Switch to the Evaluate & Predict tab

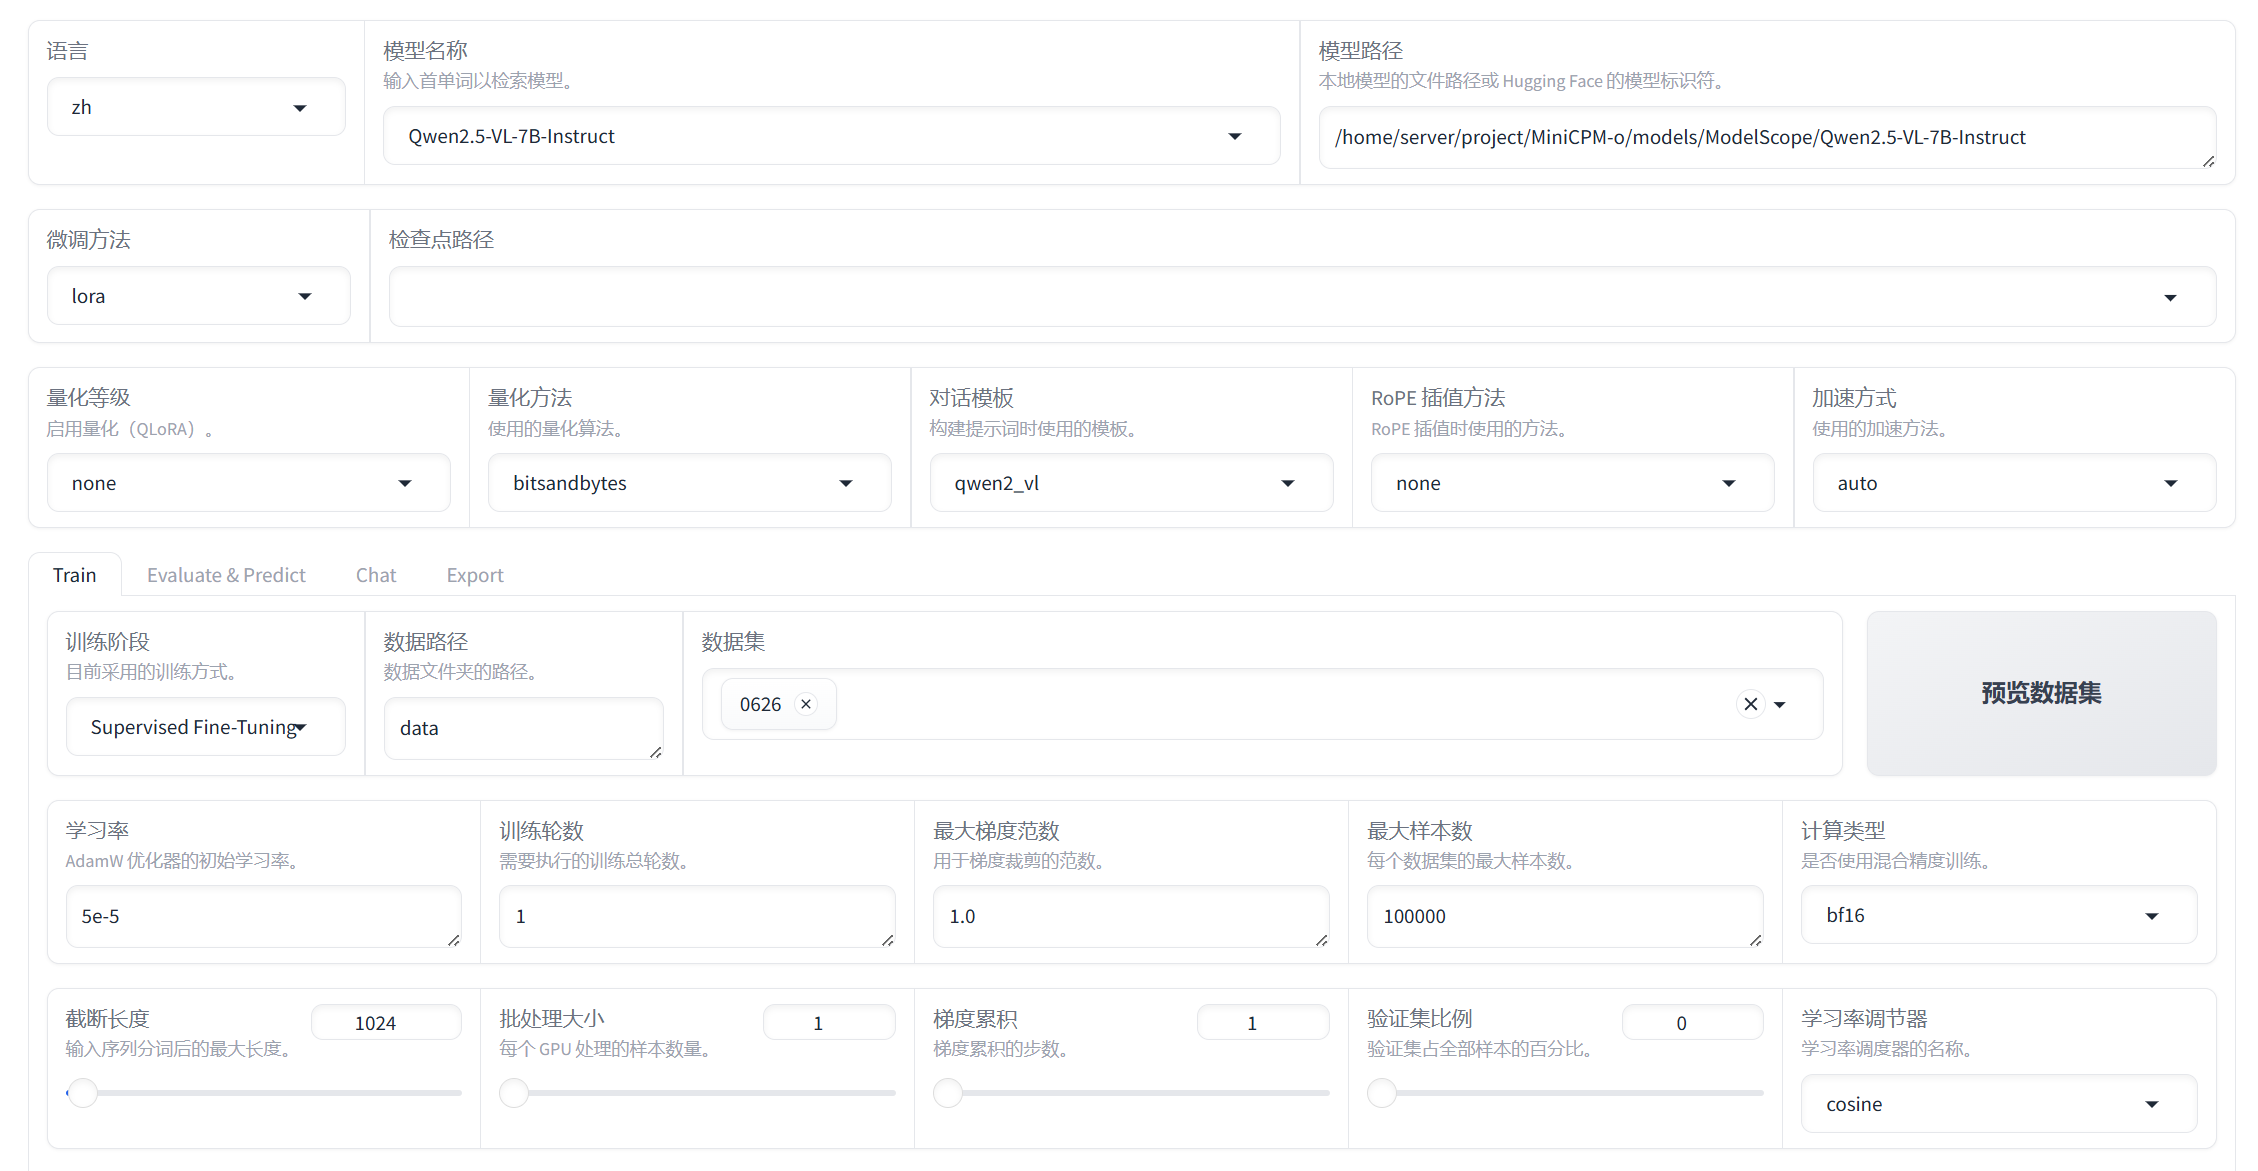(226, 575)
